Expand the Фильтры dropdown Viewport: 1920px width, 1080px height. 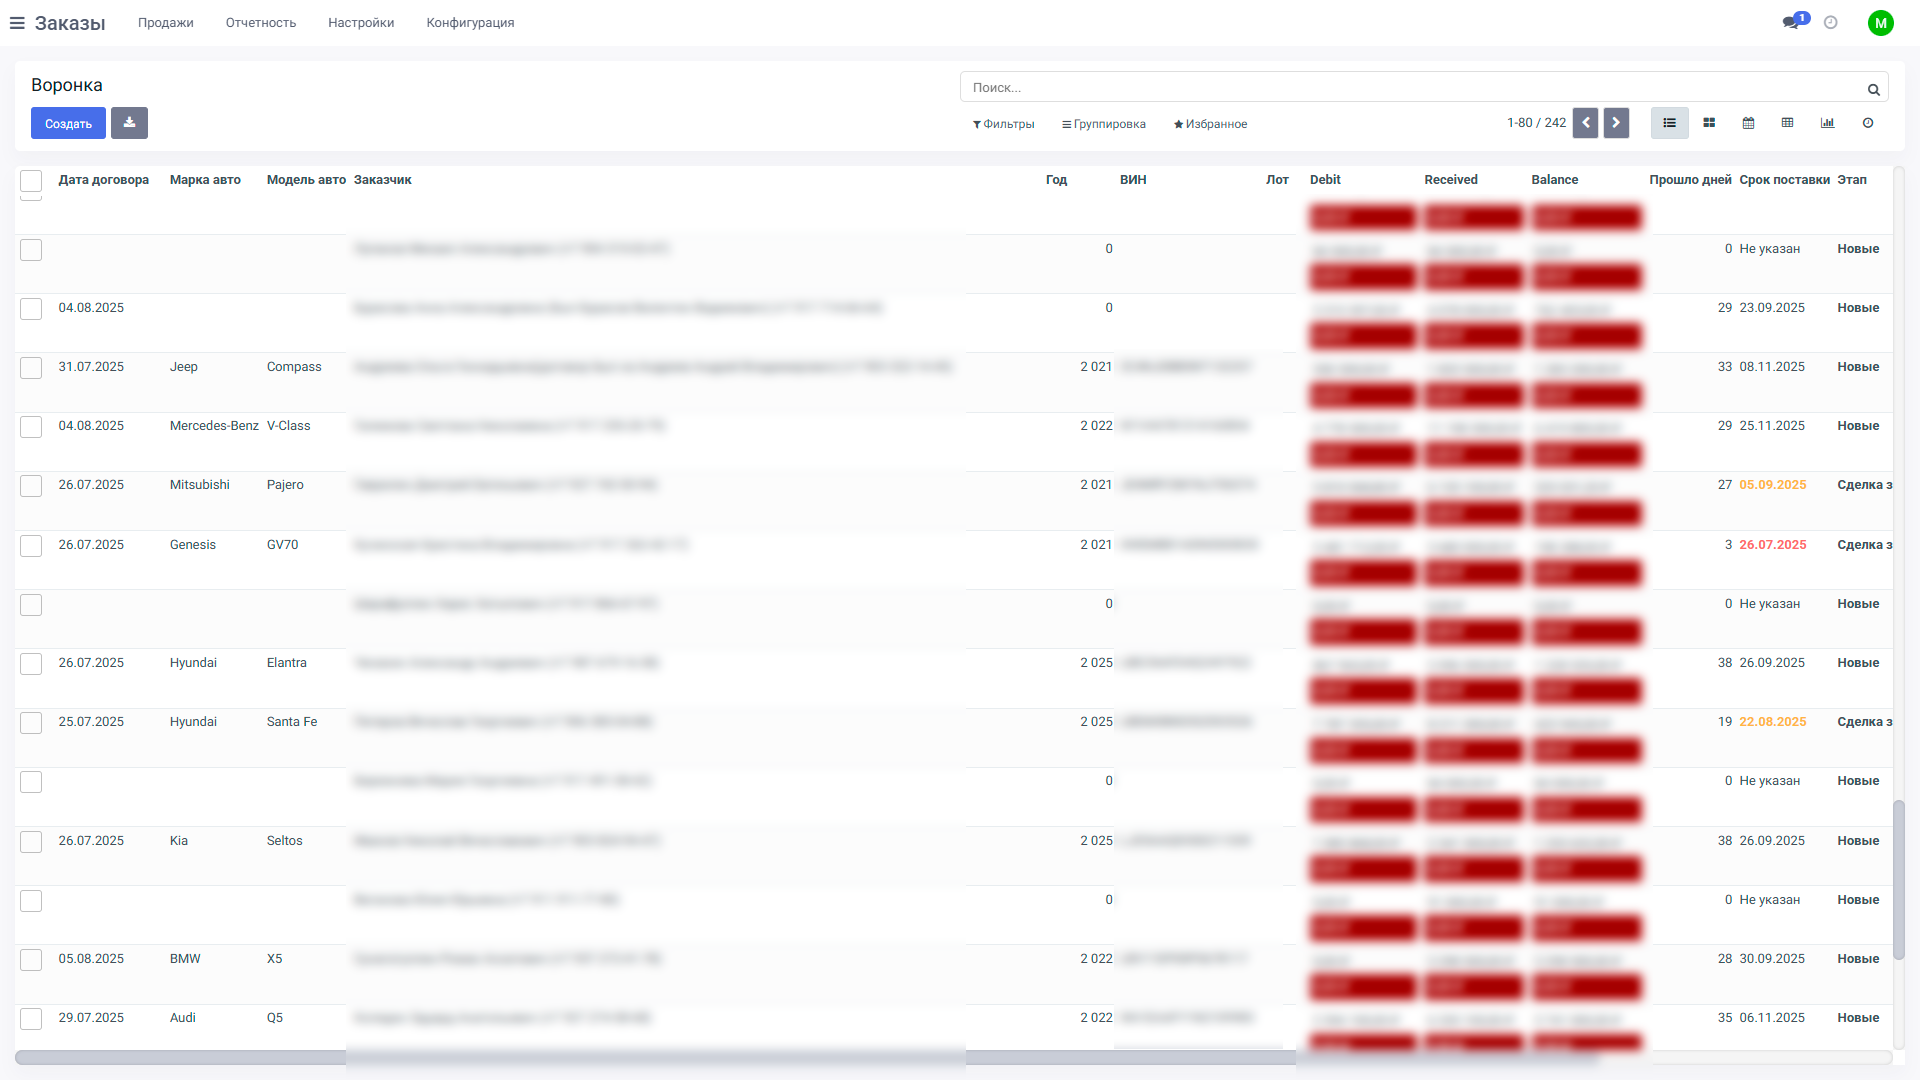tap(1003, 124)
